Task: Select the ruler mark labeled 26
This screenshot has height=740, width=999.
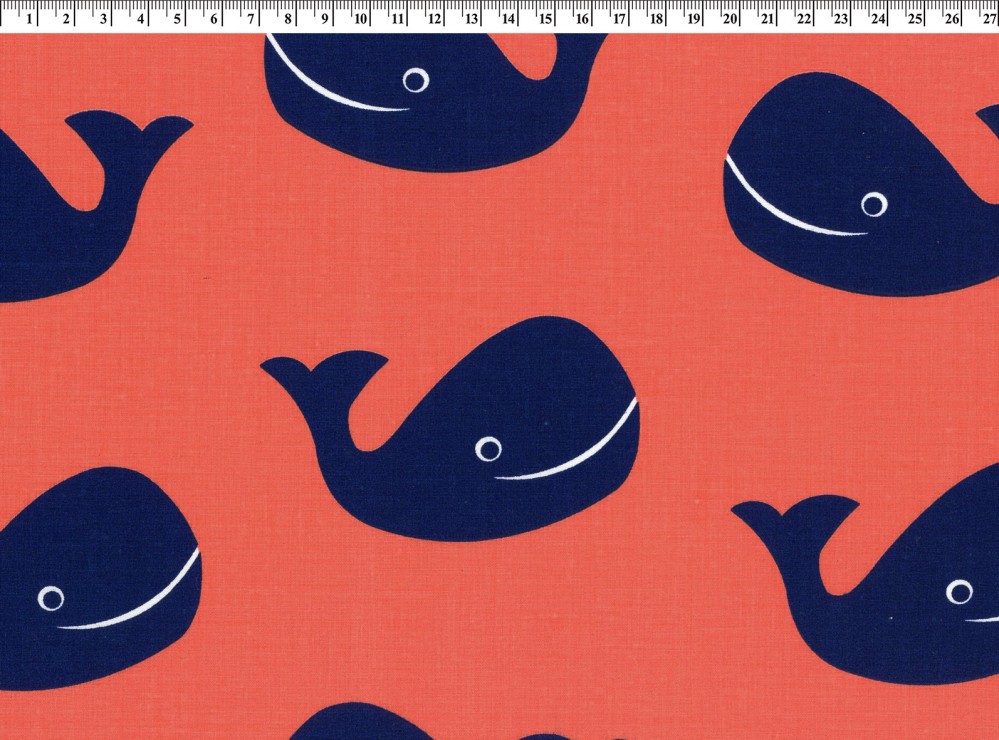Action: 952,19
